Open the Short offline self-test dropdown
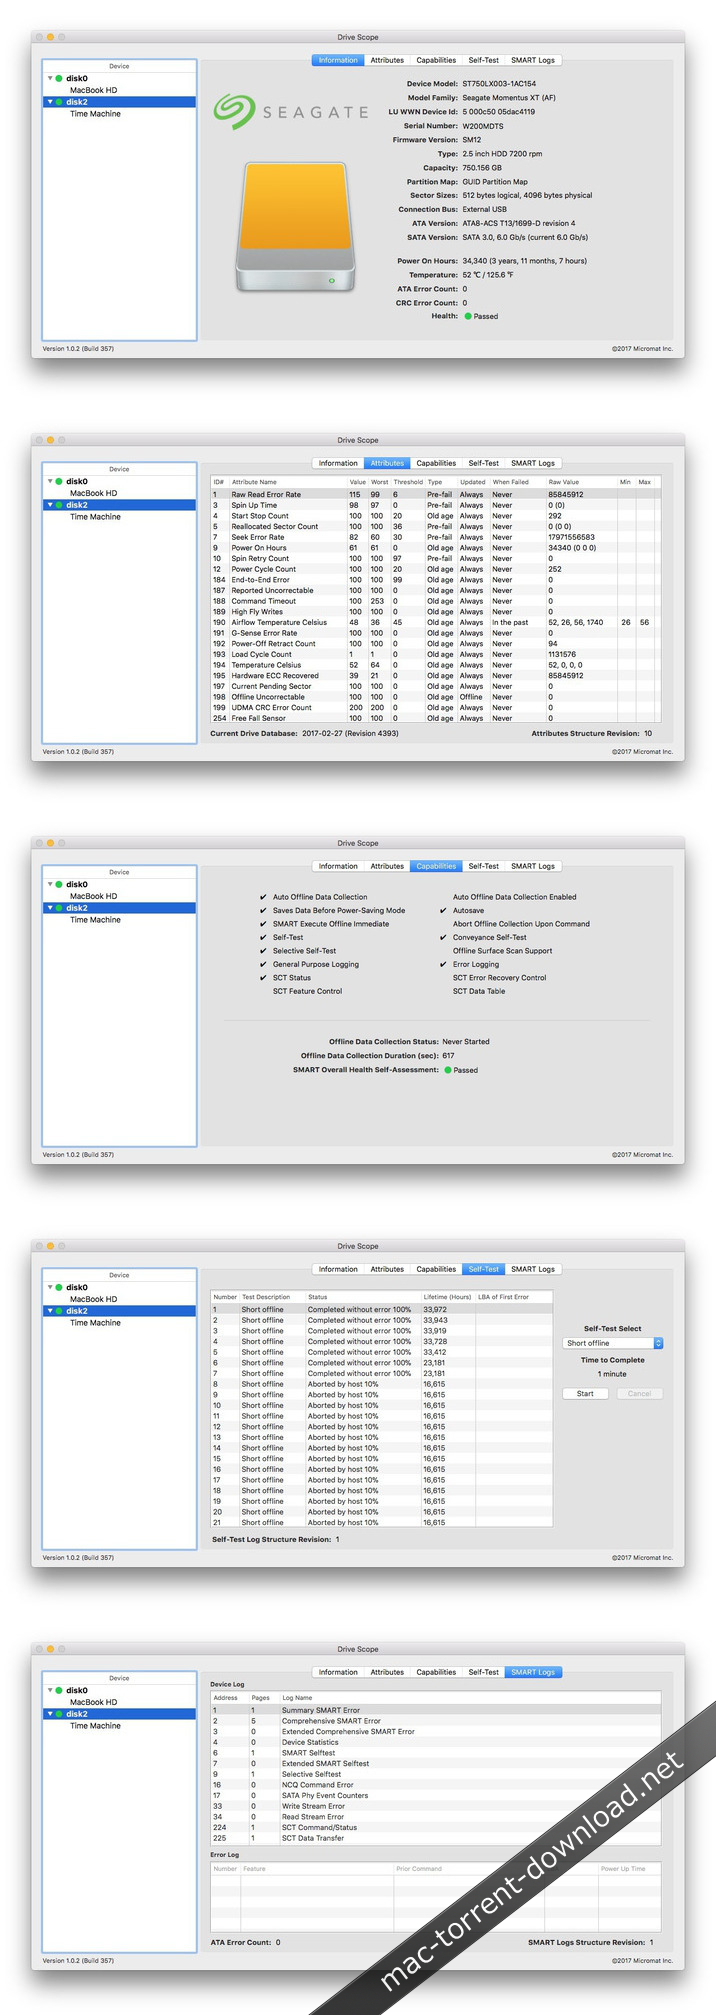Viewport: 716px width, 2015px height. pyautogui.click(x=613, y=1343)
